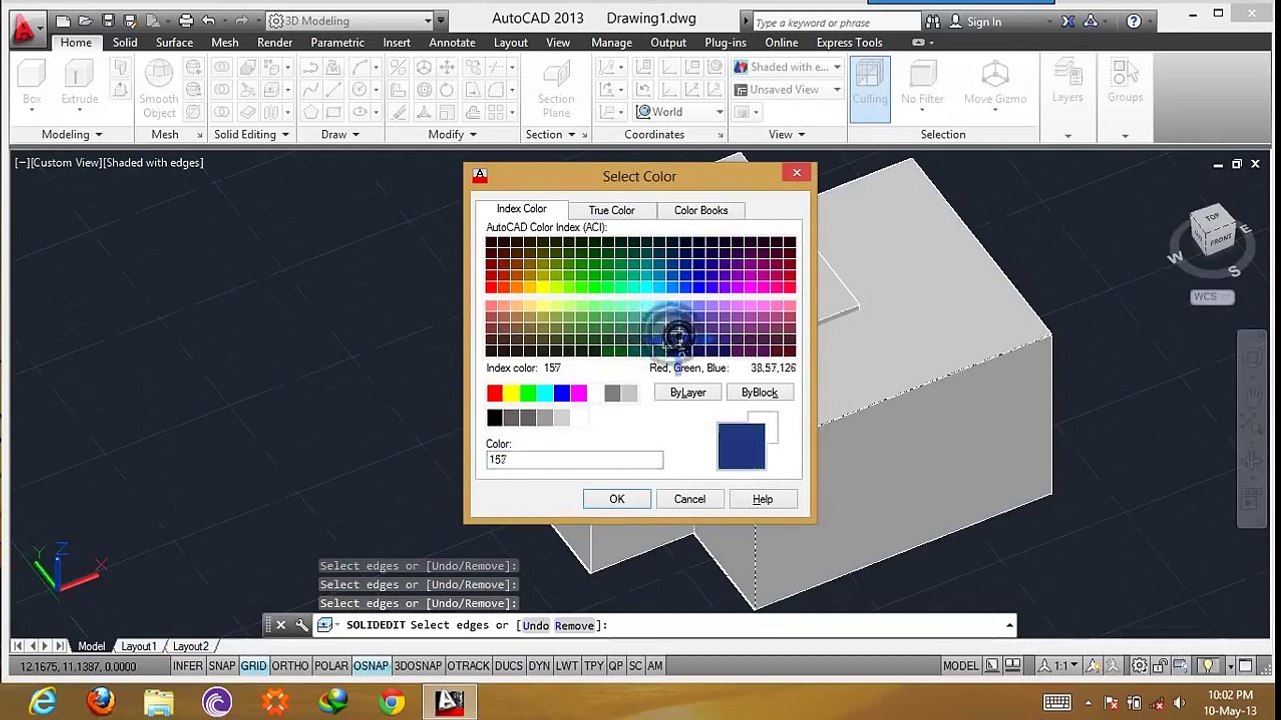This screenshot has height=720, width=1281.
Task: Click the Color input field showing 157
Action: 574,460
